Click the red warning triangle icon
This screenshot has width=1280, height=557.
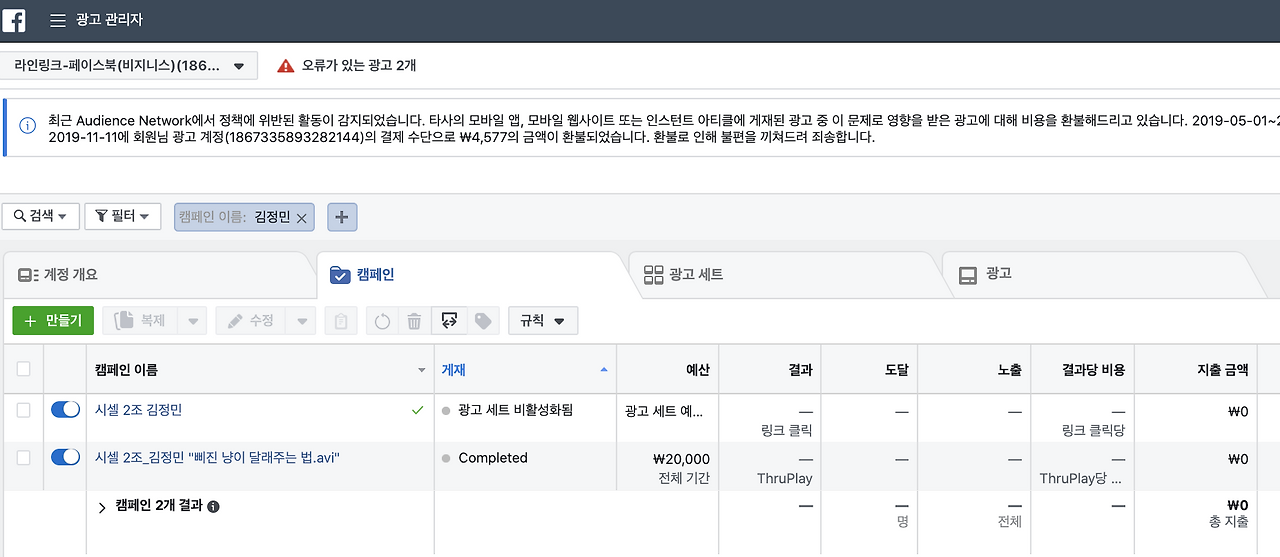pos(286,66)
